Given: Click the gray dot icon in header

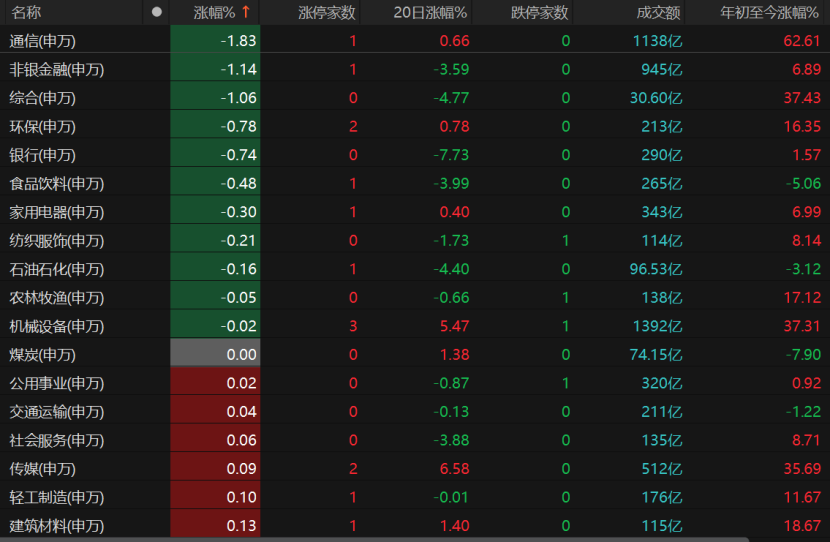Looking at the screenshot, I should [156, 12].
